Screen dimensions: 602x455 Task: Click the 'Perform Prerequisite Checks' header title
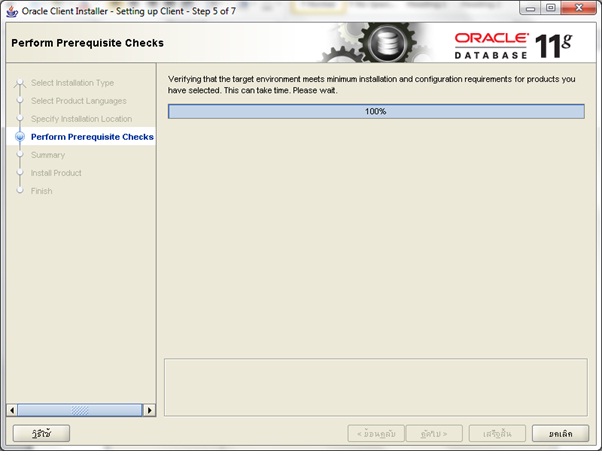(x=88, y=43)
